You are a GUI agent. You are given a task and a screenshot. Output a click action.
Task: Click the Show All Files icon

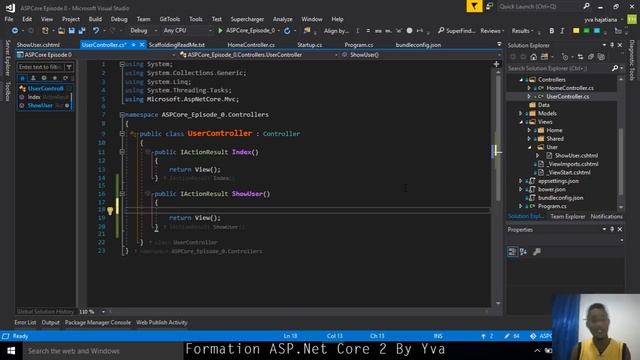click(x=601, y=57)
